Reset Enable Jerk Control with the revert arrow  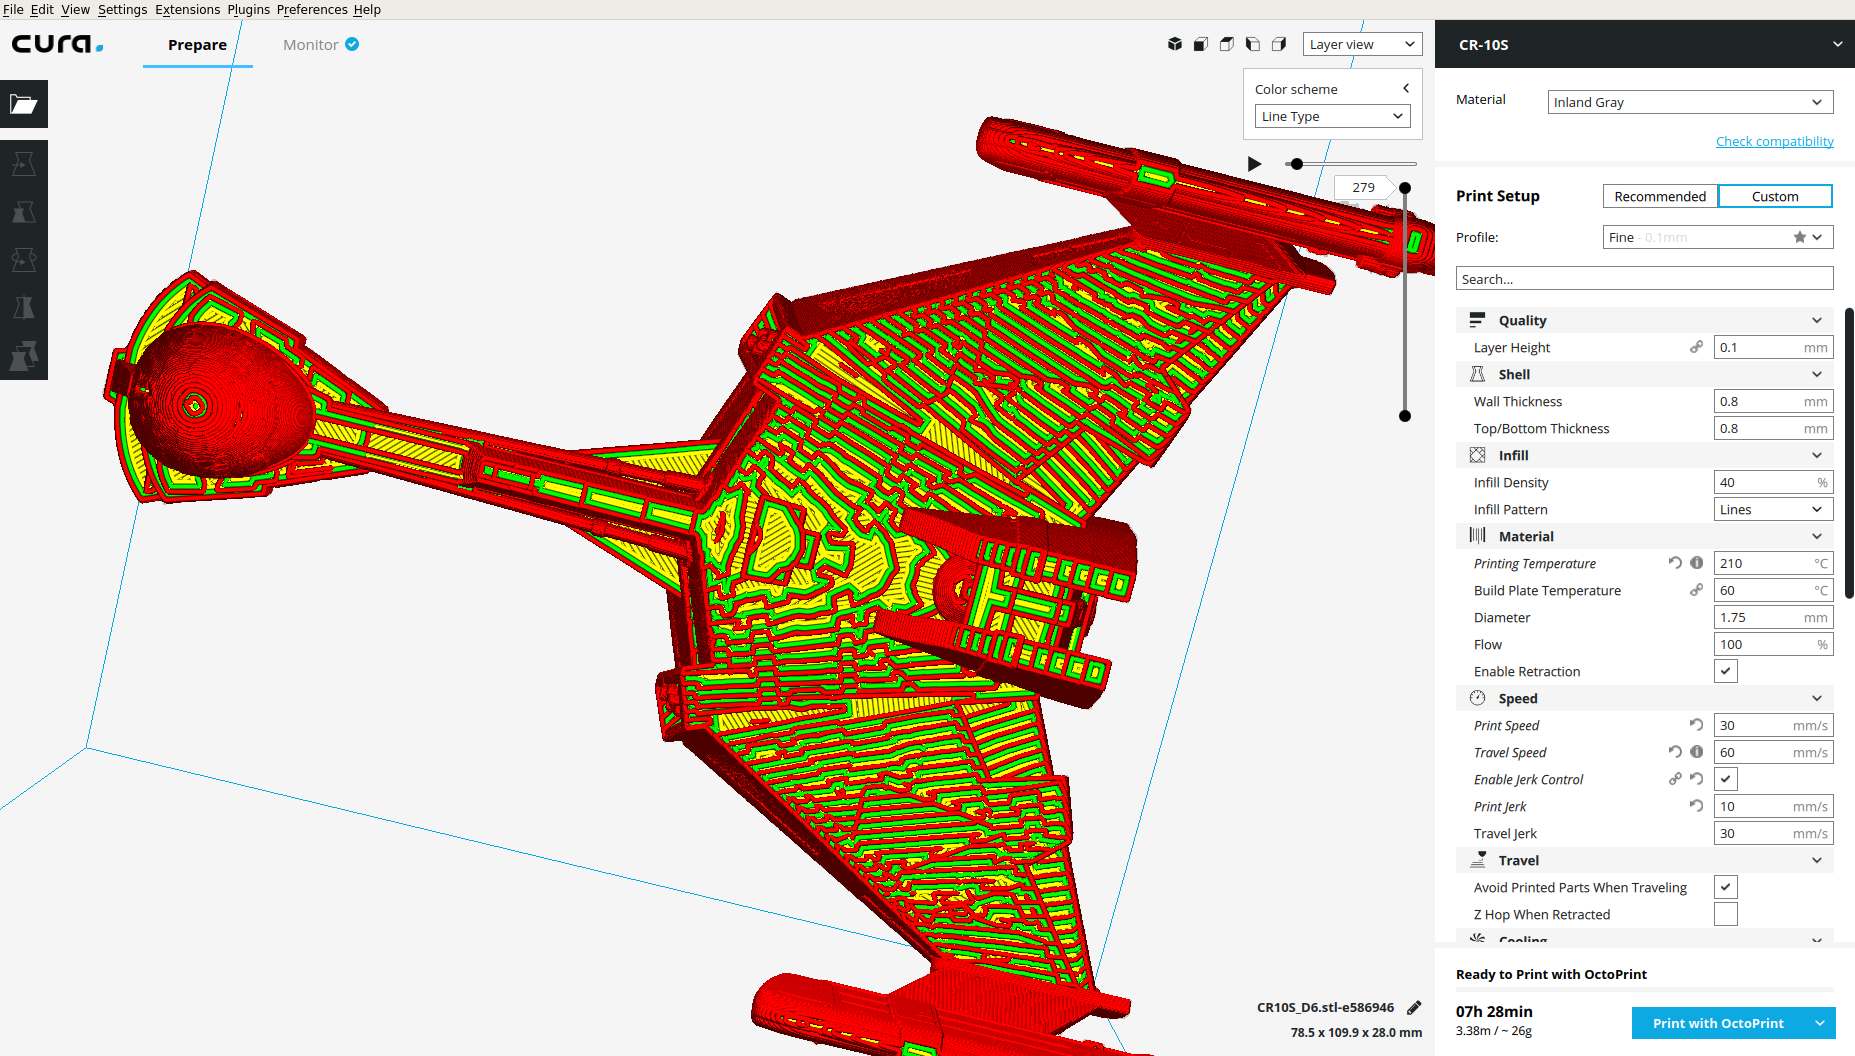pos(1697,779)
